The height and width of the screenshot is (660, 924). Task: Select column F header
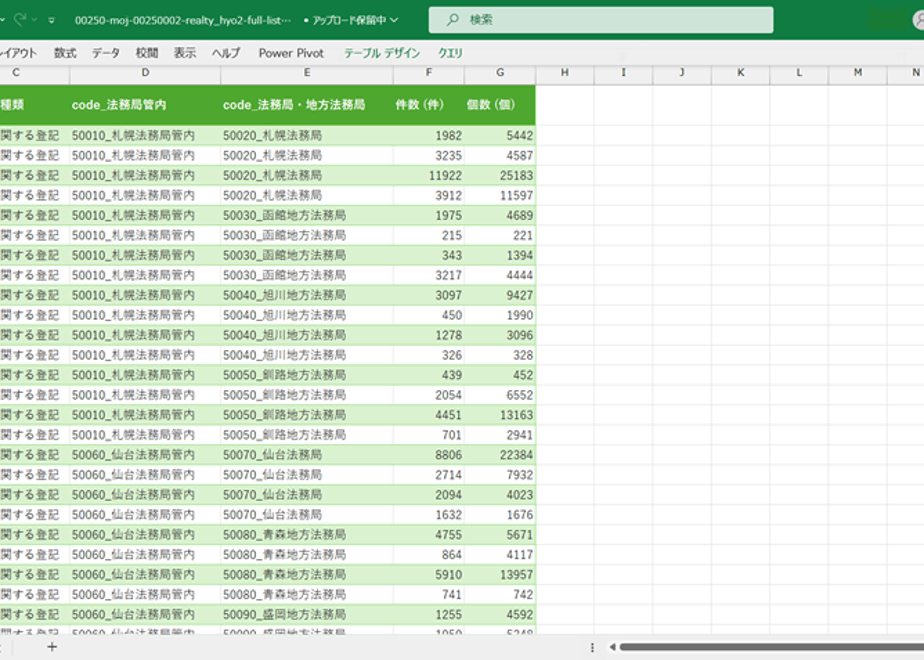click(x=428, y=73)
